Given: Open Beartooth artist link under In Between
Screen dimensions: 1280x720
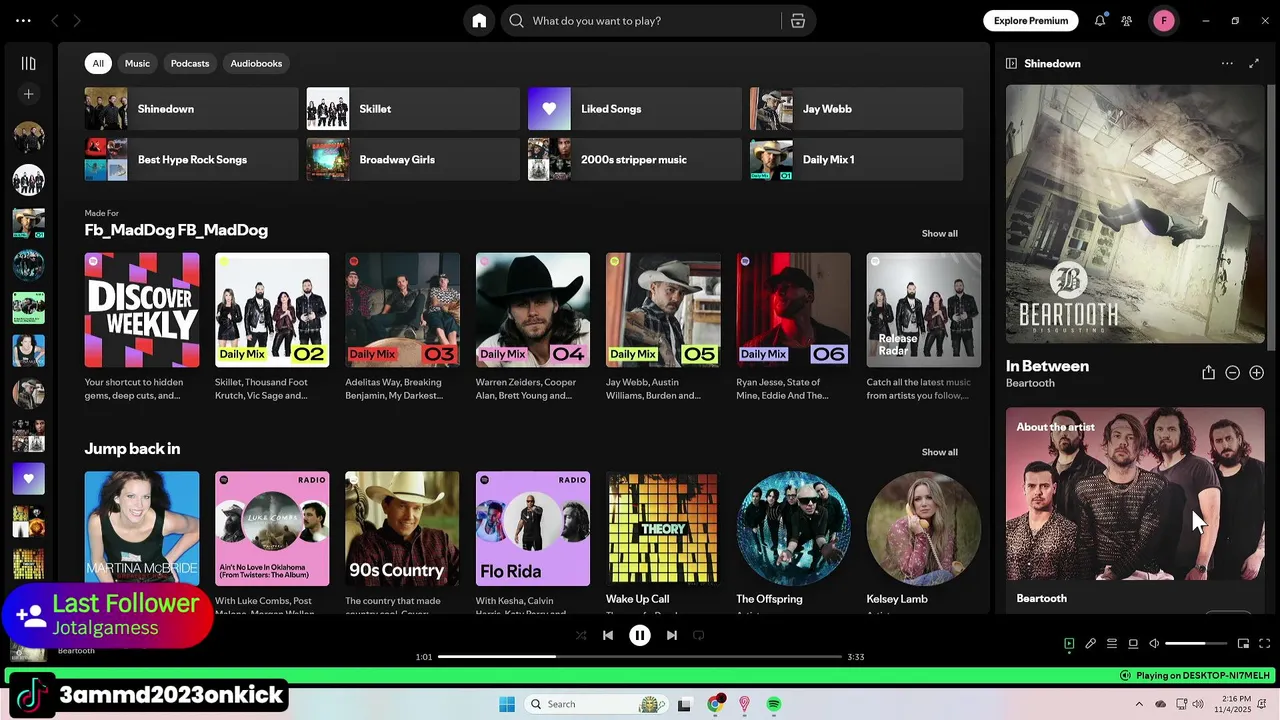Looking at the screenshot, I should click(1030, 383).
